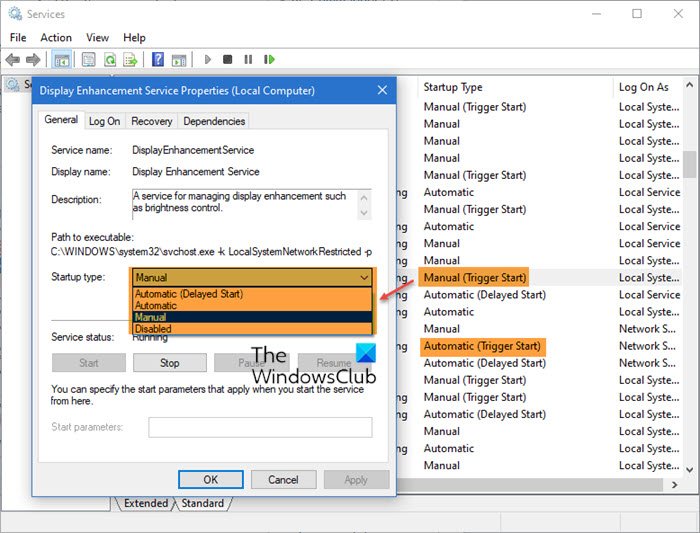Open the Action menu

click(x=56, y=37)
